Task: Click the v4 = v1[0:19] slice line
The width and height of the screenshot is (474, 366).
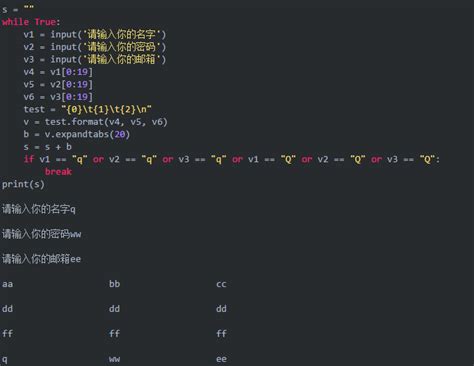Action: 58,72
